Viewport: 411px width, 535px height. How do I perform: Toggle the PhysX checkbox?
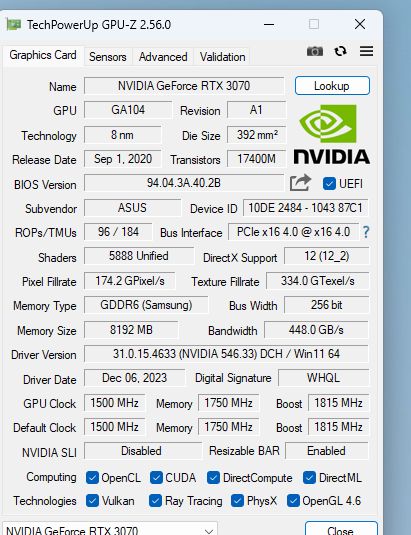pyautogui.click(x=237, y=501)
